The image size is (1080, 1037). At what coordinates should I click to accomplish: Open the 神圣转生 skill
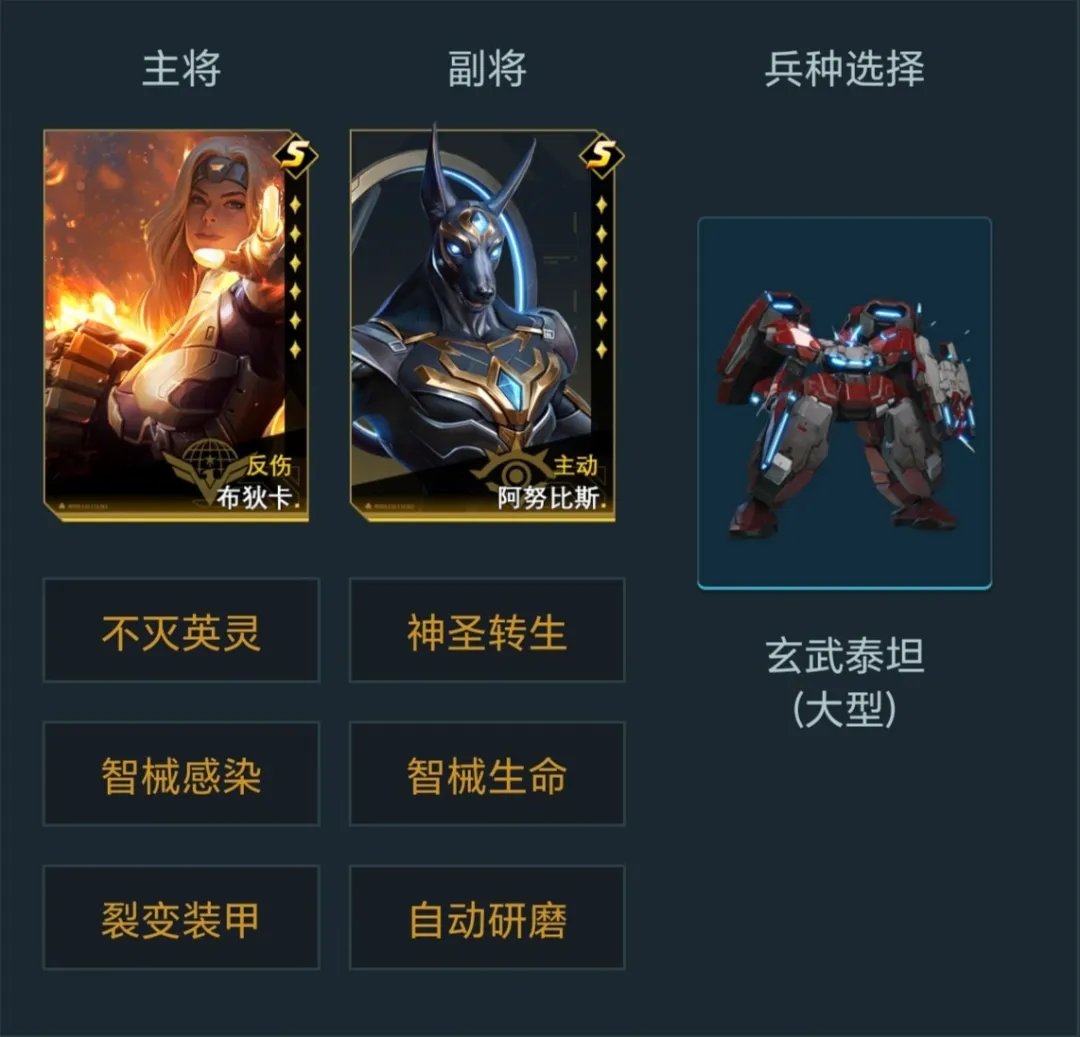[x=487, y=630]
